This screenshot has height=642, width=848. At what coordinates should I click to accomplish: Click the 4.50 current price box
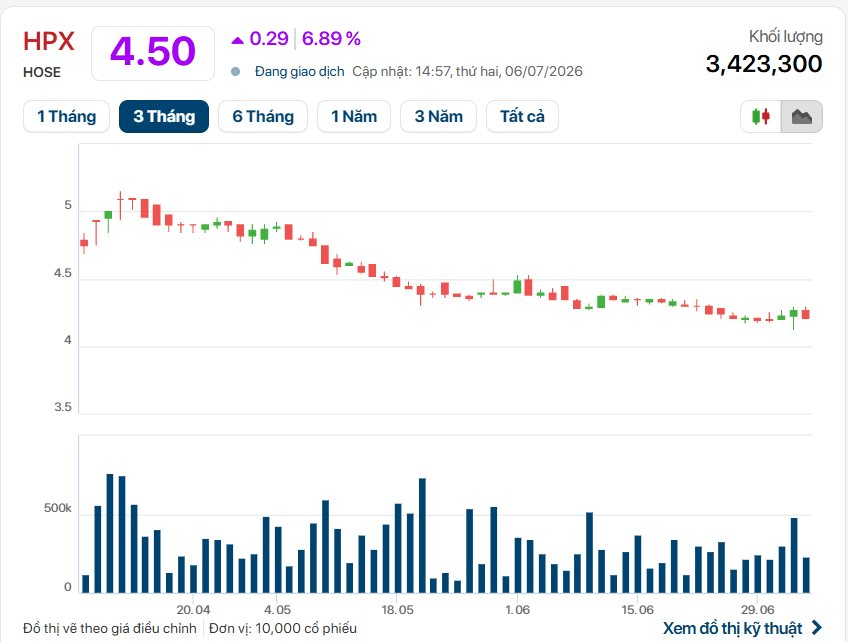tap(153, 53)
